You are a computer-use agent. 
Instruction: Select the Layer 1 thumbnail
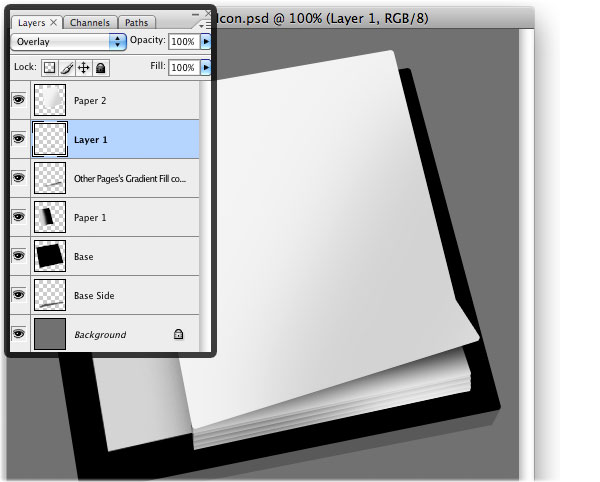pyautogui.click(x=50, y=139)
